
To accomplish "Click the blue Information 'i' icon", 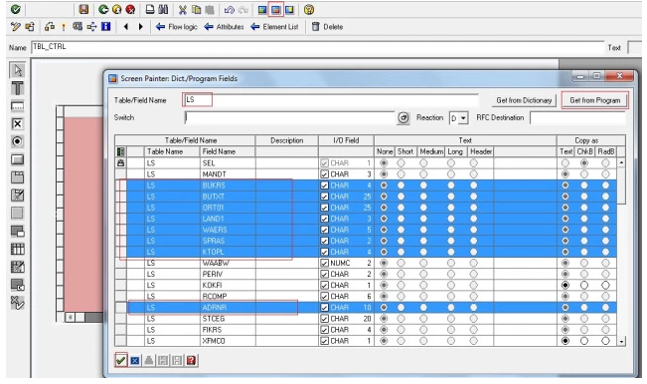I will pyautogui.click(x=106, y=27).
